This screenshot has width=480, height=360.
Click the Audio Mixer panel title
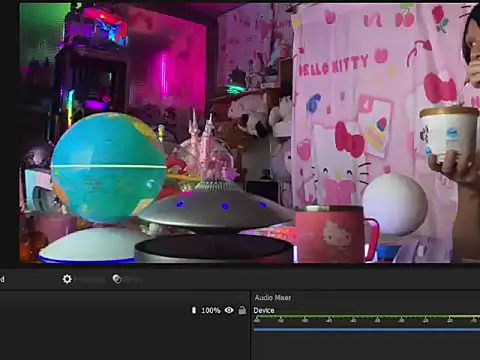[273, 298]
